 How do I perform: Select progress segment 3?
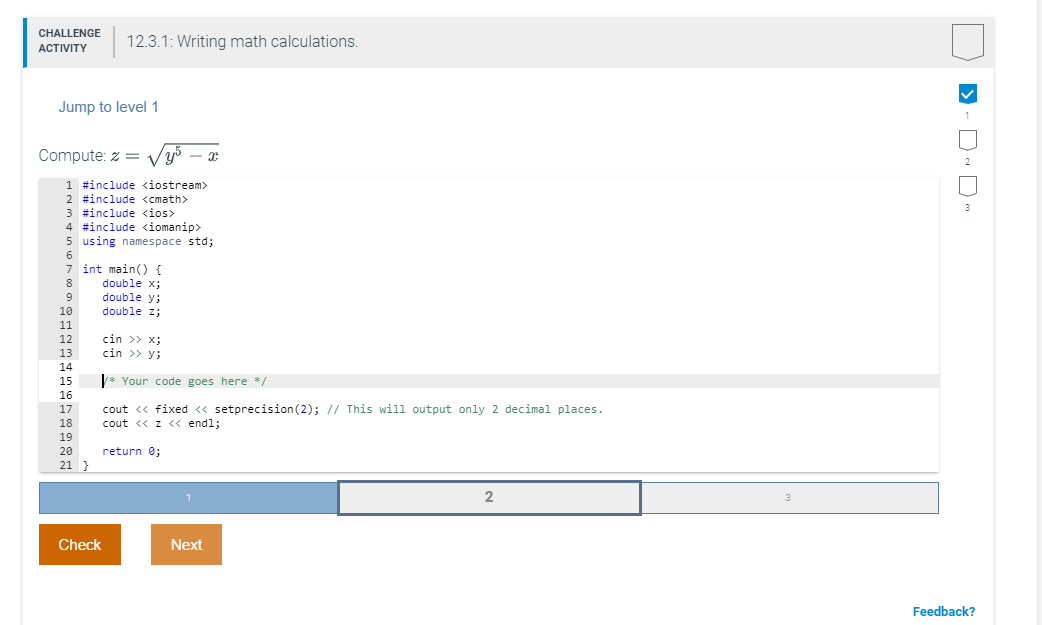pyautogui.click(x=789, y=497)
